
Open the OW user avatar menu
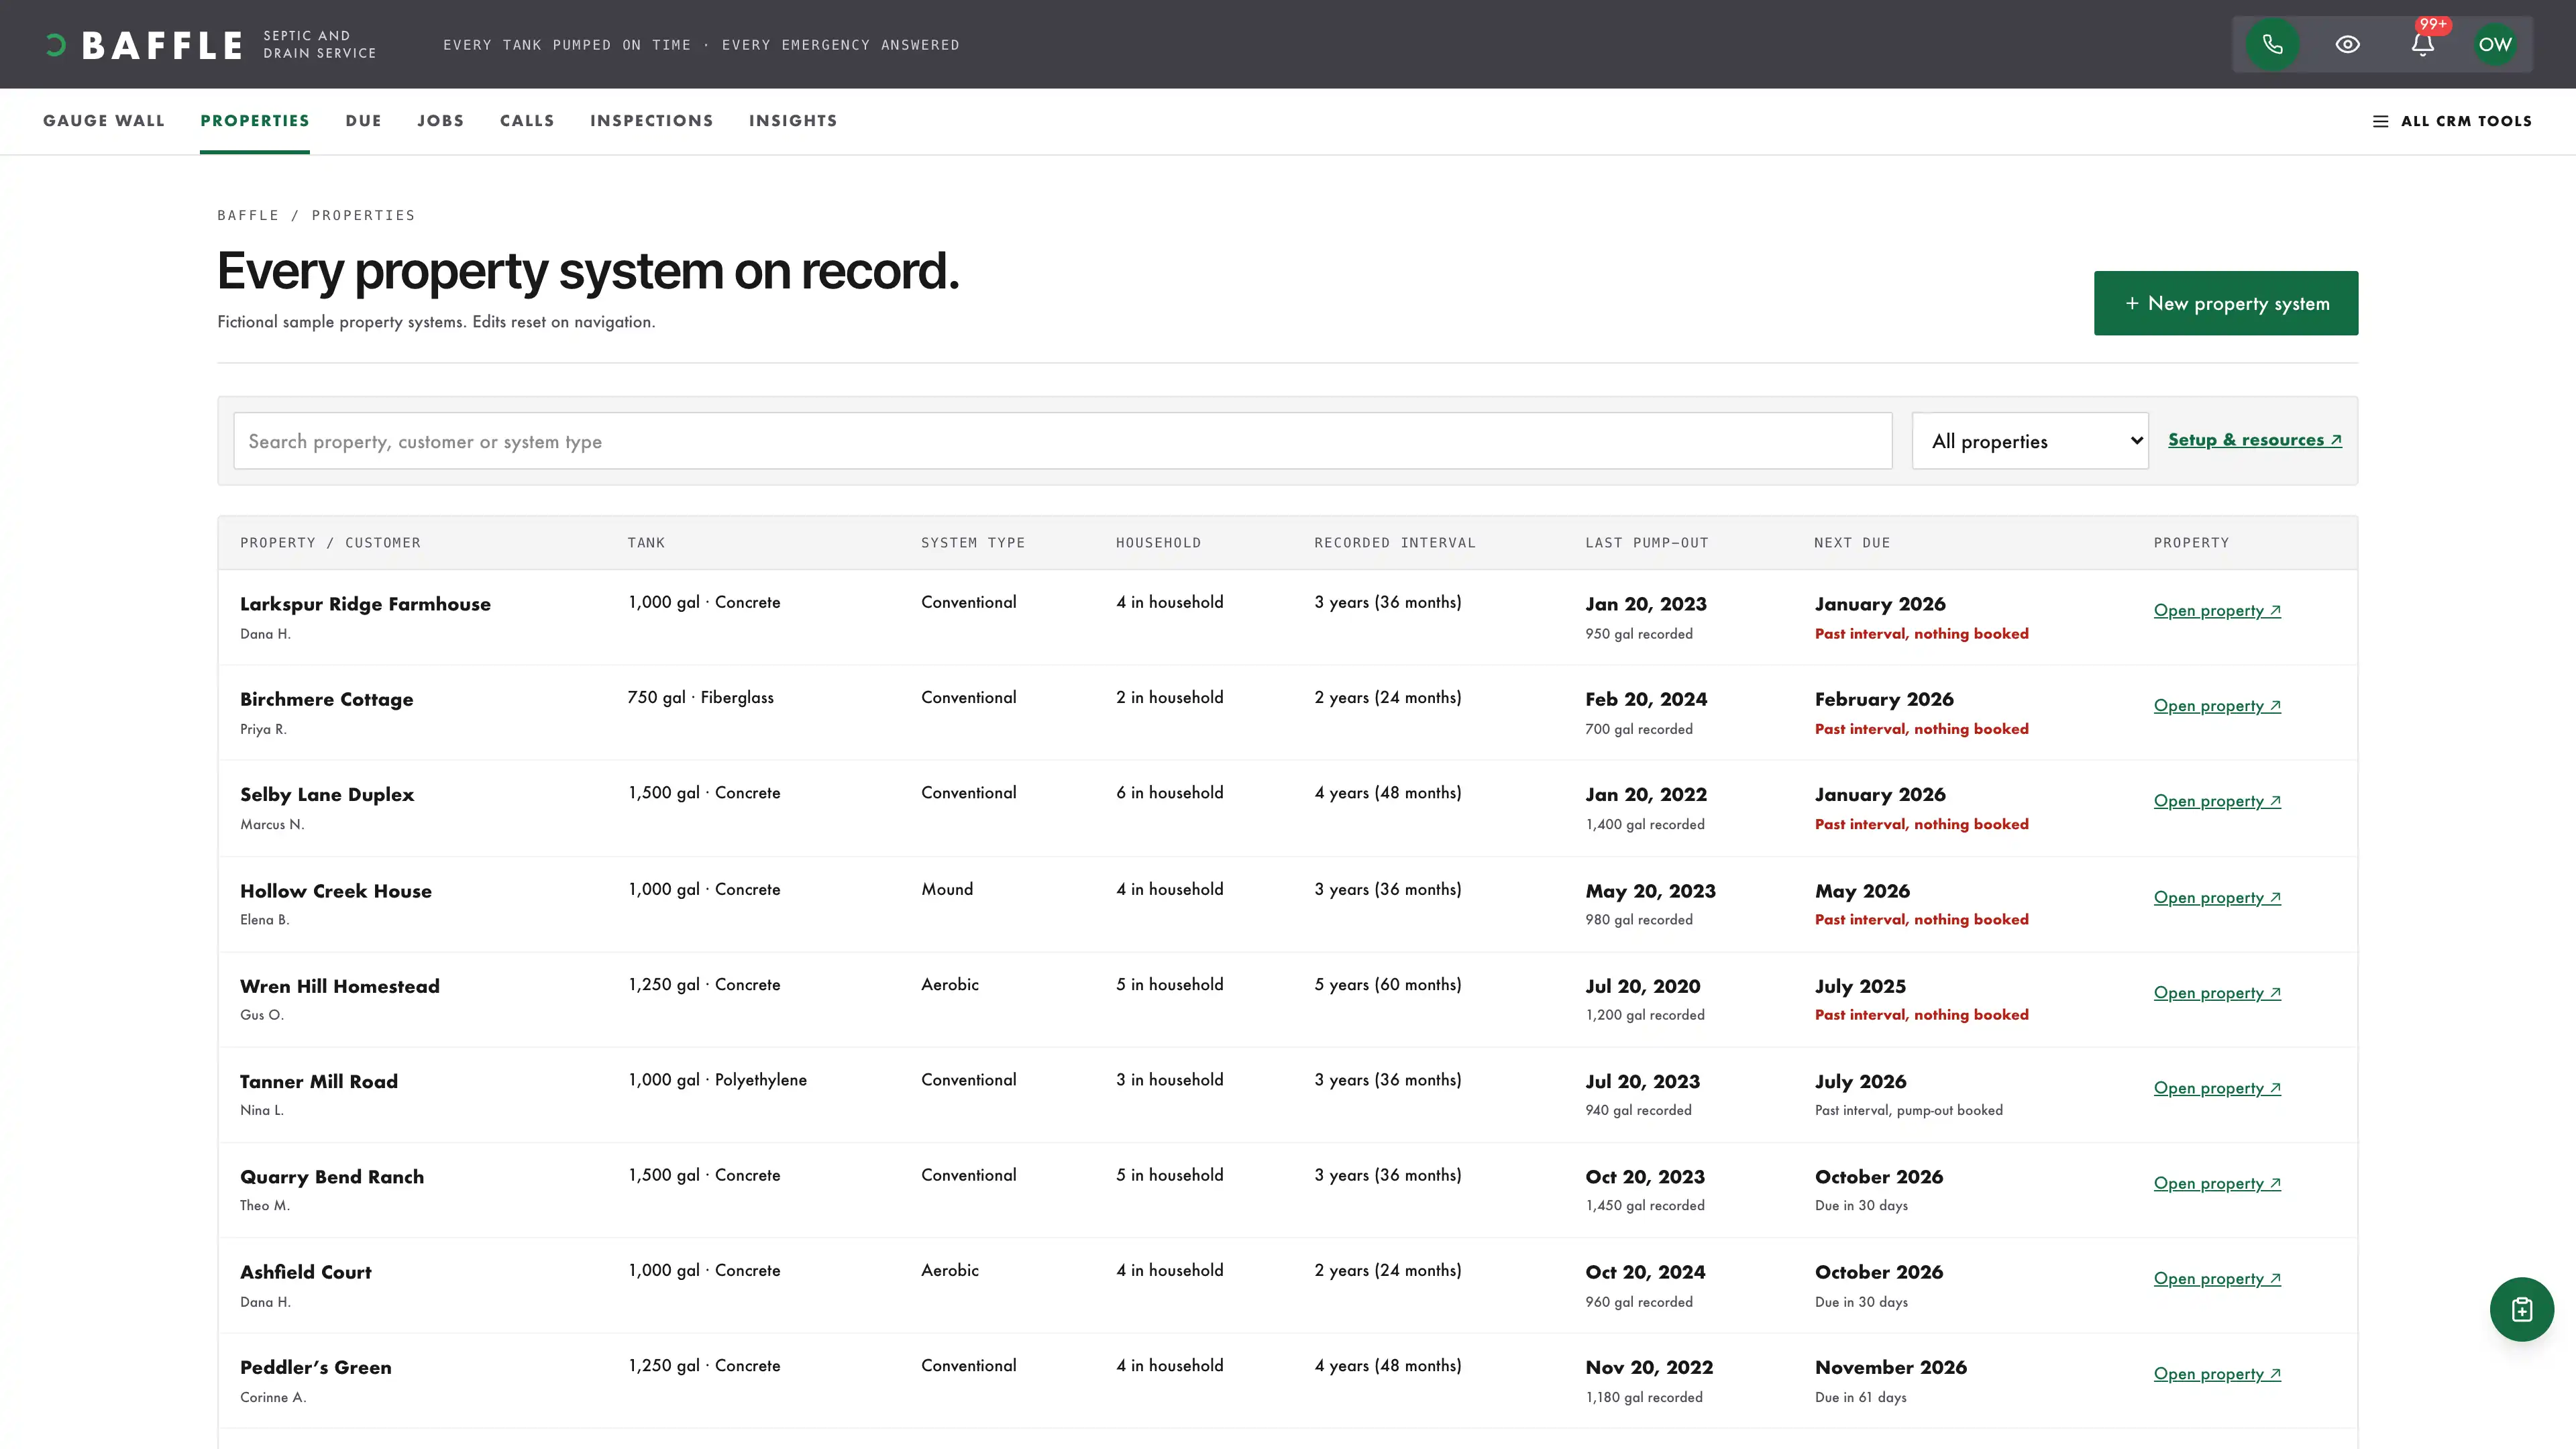coord(2495,44)
